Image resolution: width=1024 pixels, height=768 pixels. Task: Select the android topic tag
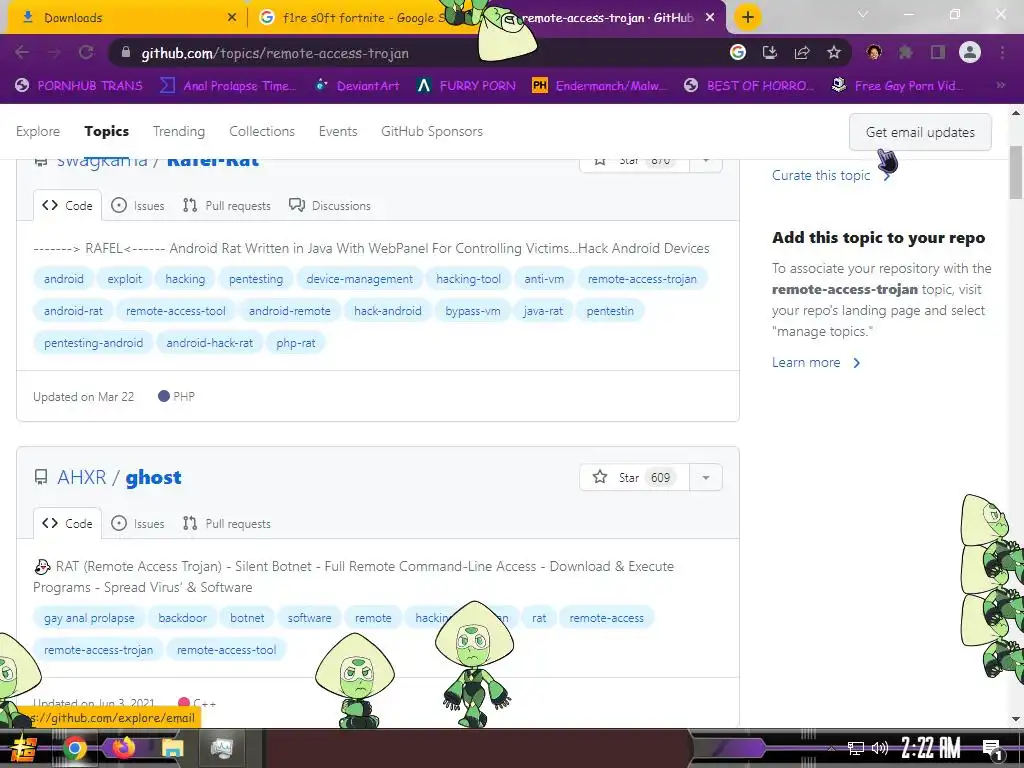[63, 279]
